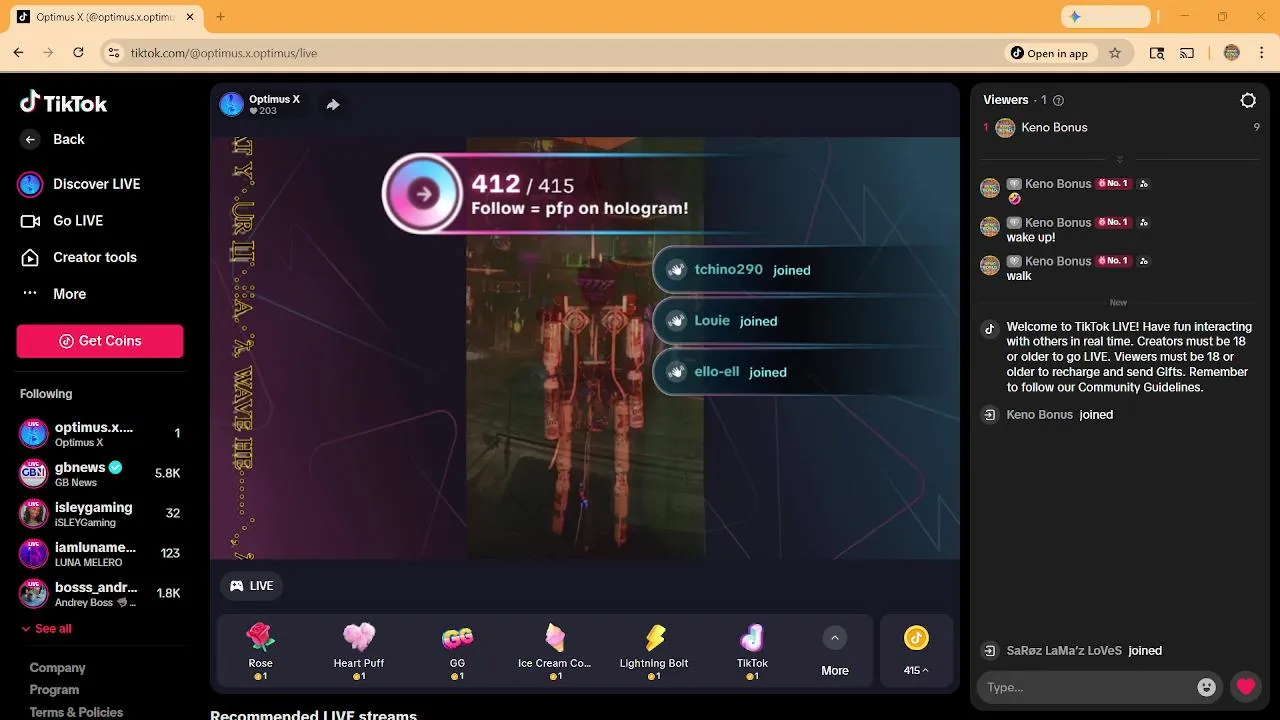The width and height of the screenshot is (1280, 720).
Task: Open coin balance 415
Action: coord(916,651)
